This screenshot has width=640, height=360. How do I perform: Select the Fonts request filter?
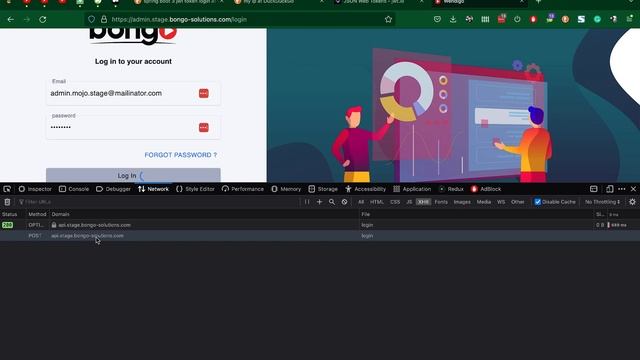point(441,202)
